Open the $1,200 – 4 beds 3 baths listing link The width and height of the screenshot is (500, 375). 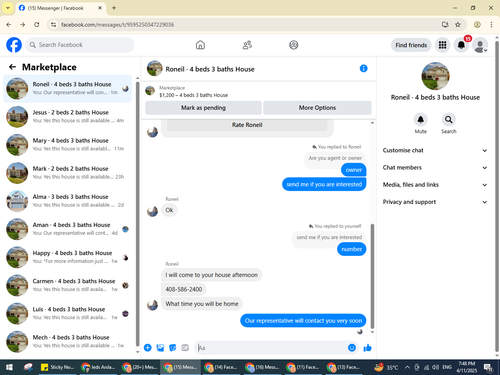(194, 95)
